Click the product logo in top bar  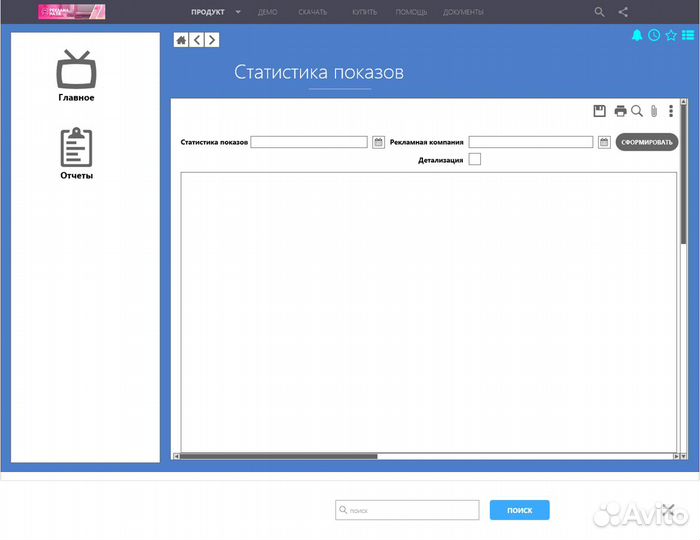[x=72, y=12]
